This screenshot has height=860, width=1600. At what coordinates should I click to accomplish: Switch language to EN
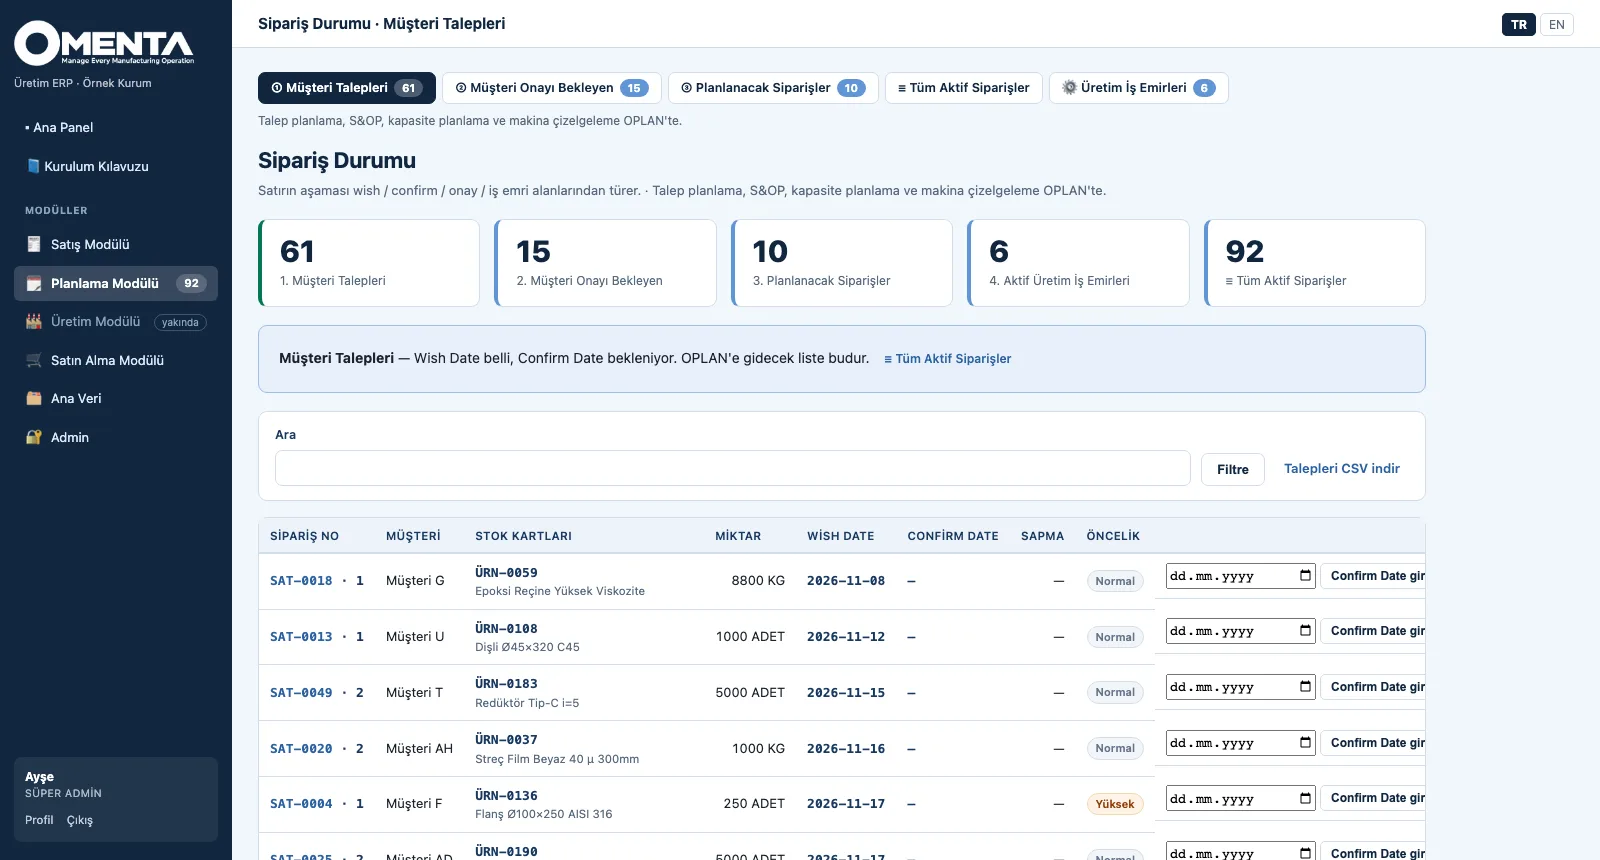1557,25
